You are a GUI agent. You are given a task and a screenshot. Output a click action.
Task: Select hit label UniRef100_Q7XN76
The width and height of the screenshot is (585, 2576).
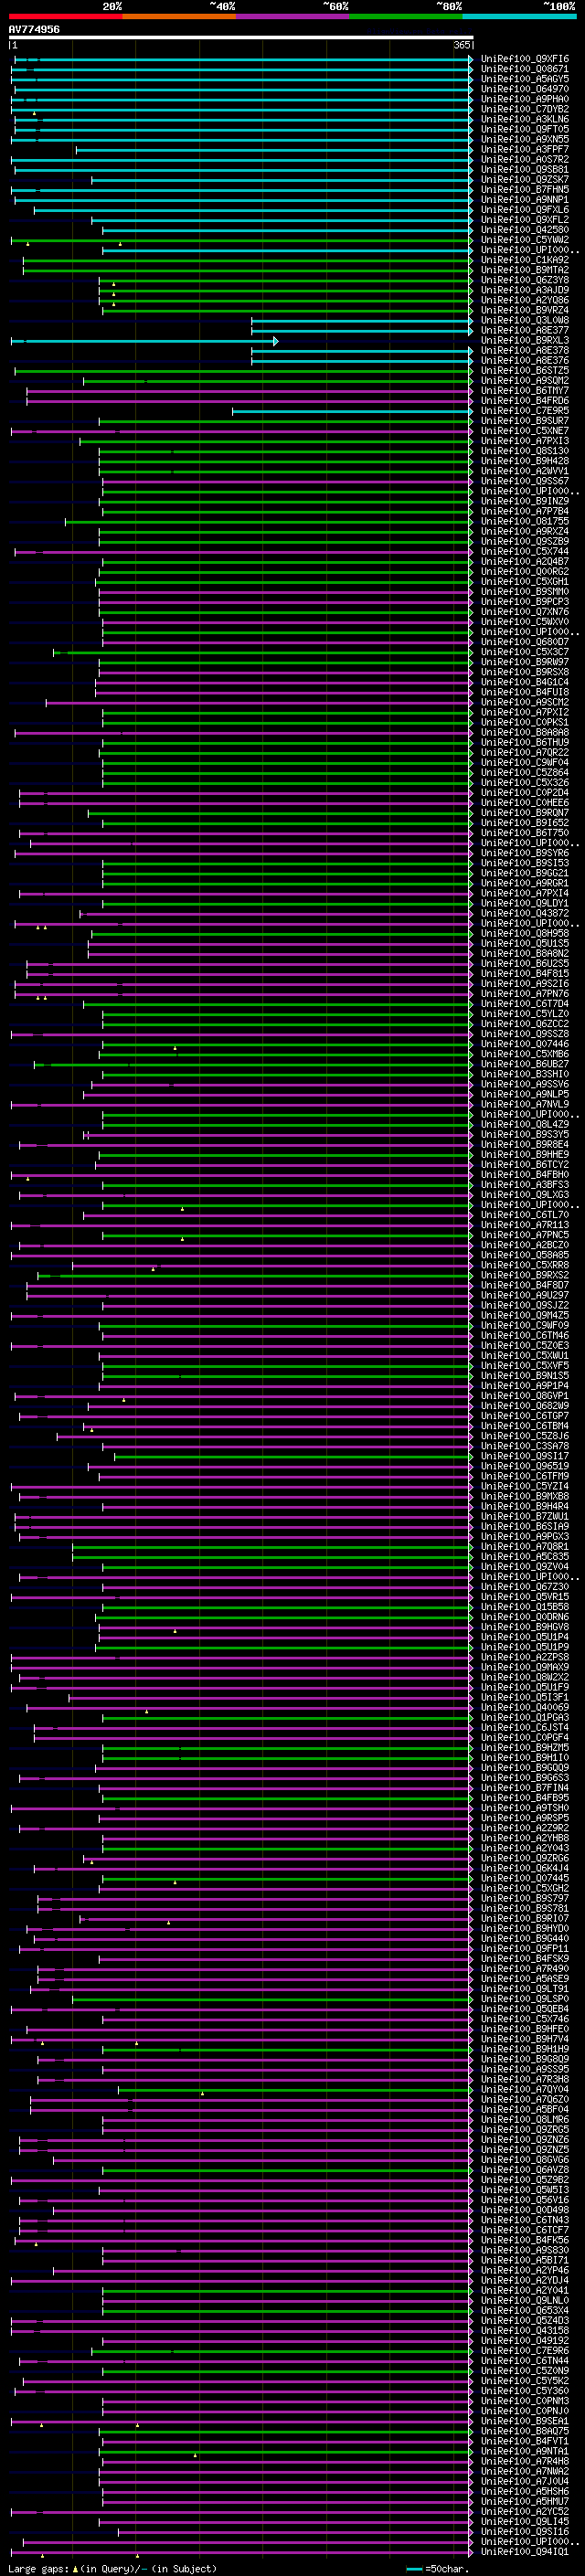525,612
